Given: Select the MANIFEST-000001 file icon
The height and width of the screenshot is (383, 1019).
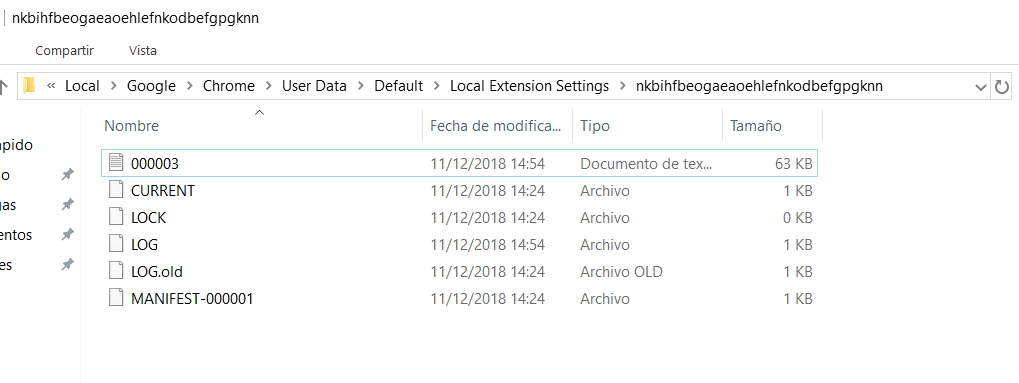Looking at the screenshot, I should 116,298.
